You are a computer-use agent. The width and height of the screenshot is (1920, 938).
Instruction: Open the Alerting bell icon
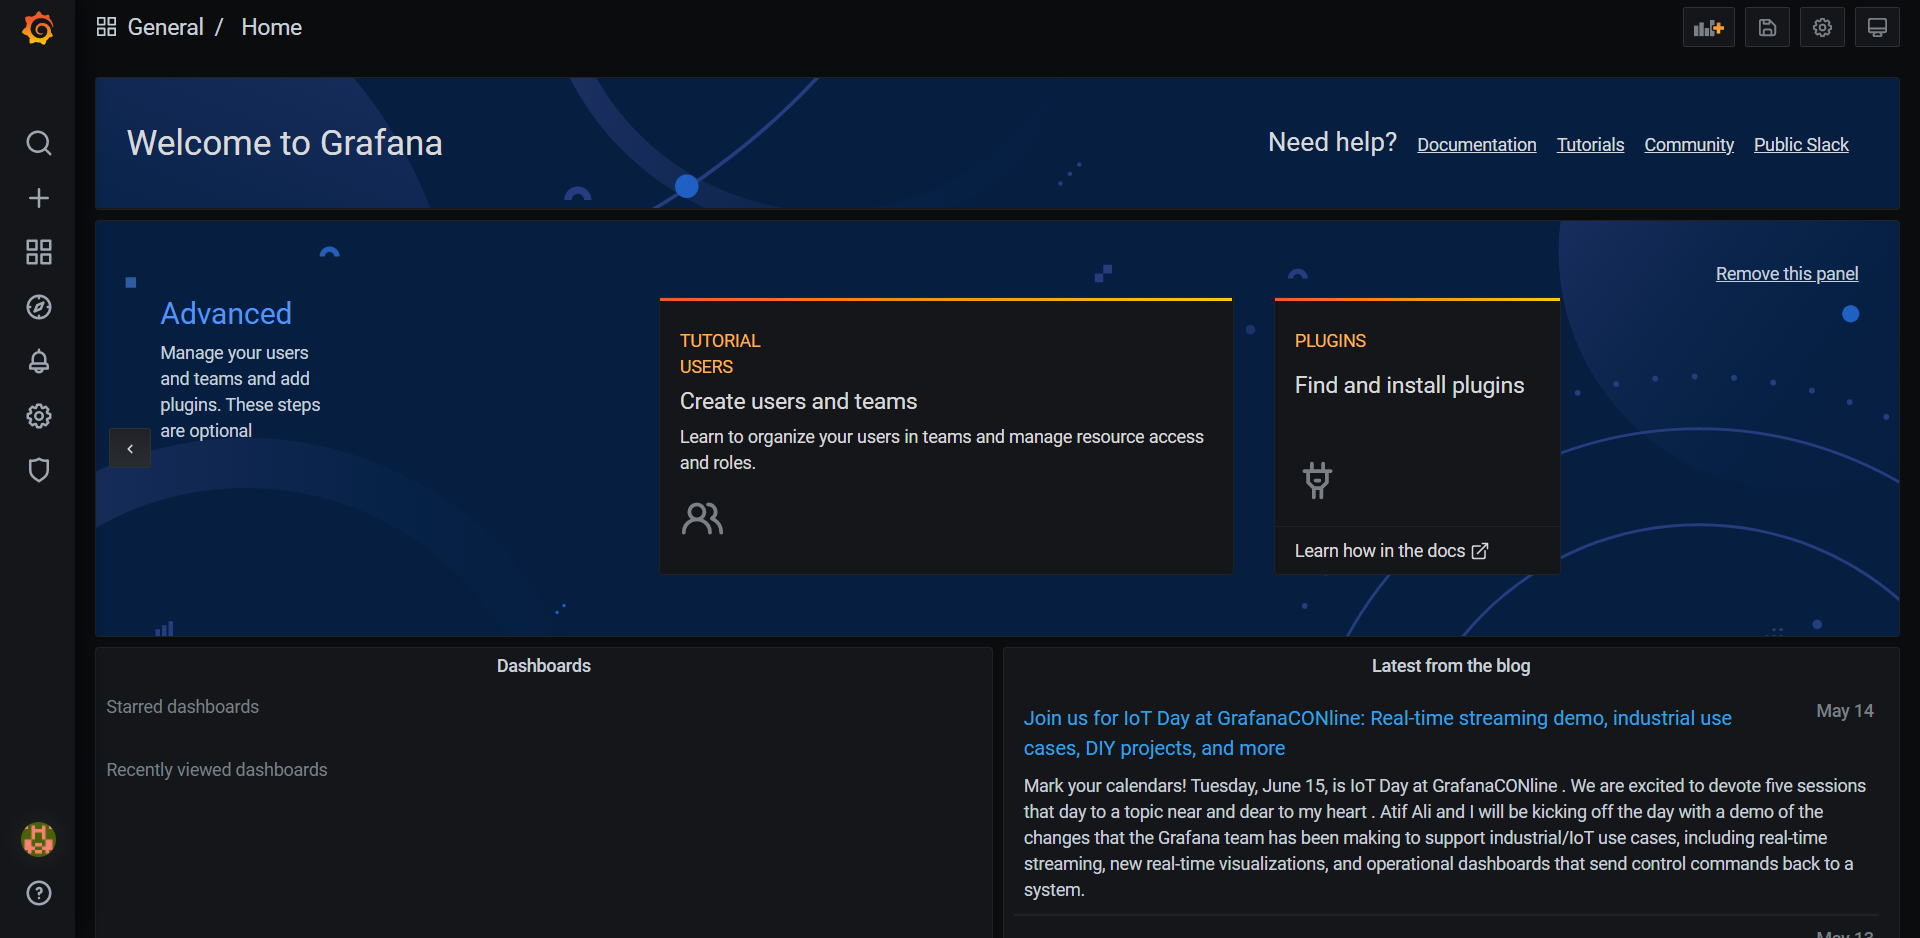[38, 361]
